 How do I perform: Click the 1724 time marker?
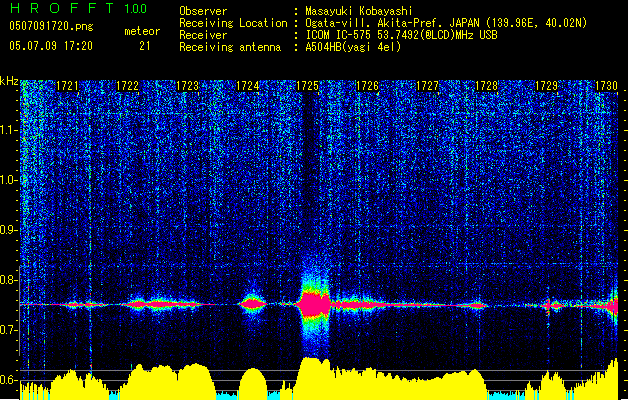[248, 86]
